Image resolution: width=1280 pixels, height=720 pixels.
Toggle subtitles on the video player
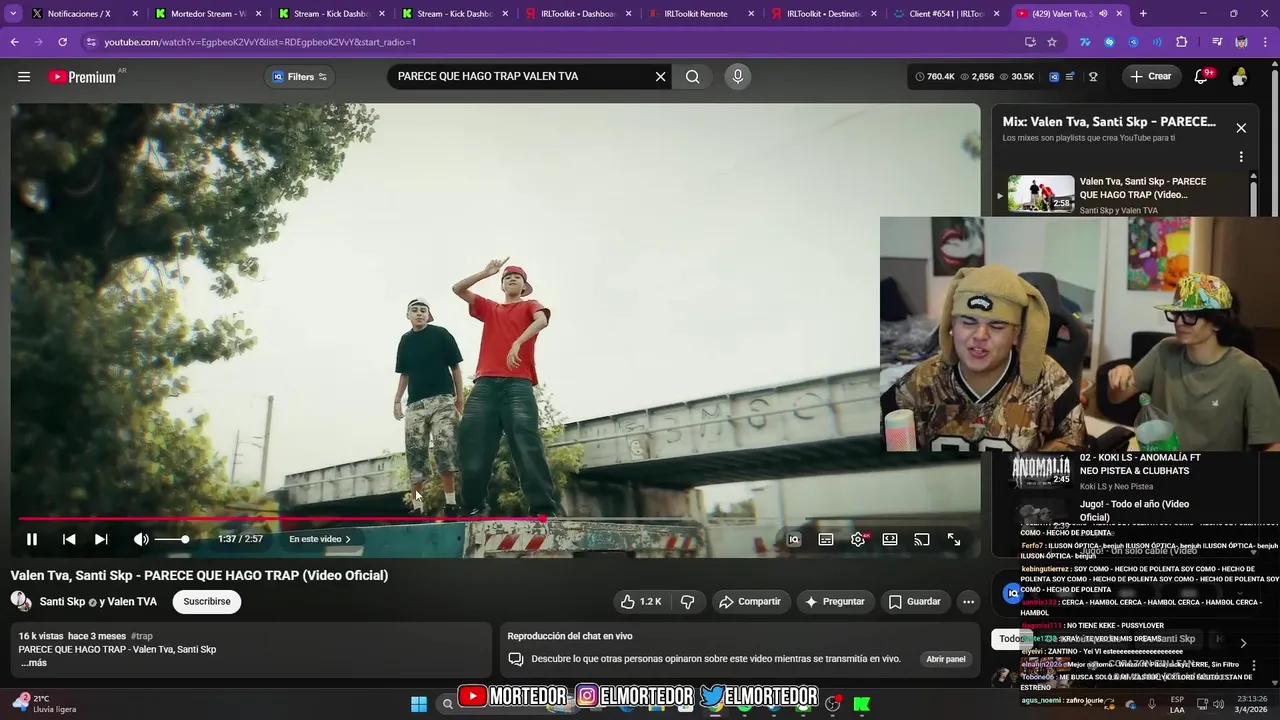tap(826, 539)
